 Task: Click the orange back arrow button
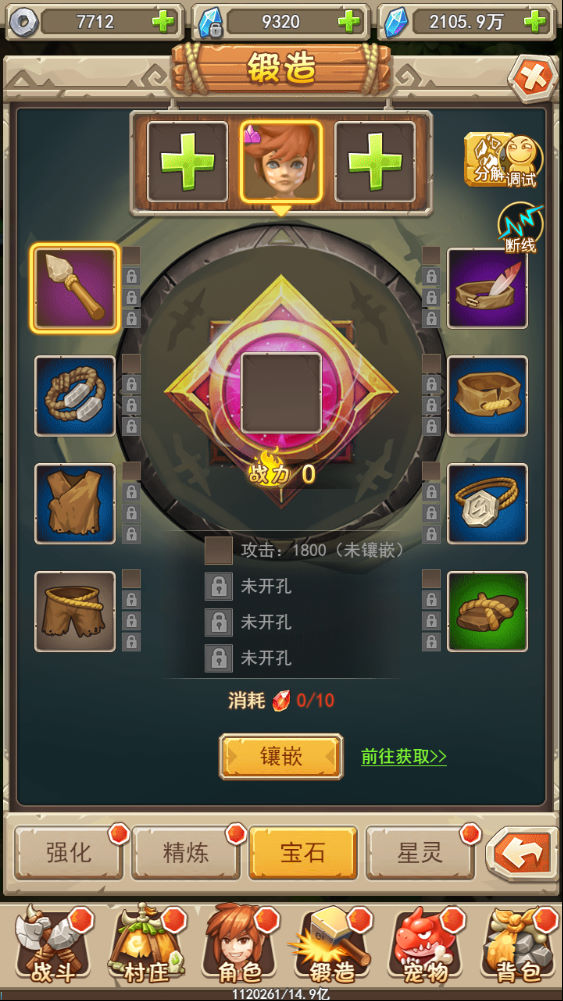point(522,854)
